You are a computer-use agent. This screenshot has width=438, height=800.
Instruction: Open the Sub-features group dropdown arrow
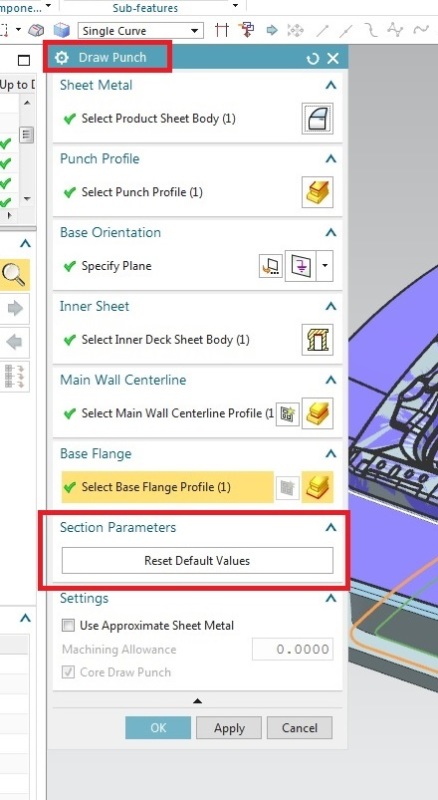point(235,6)
